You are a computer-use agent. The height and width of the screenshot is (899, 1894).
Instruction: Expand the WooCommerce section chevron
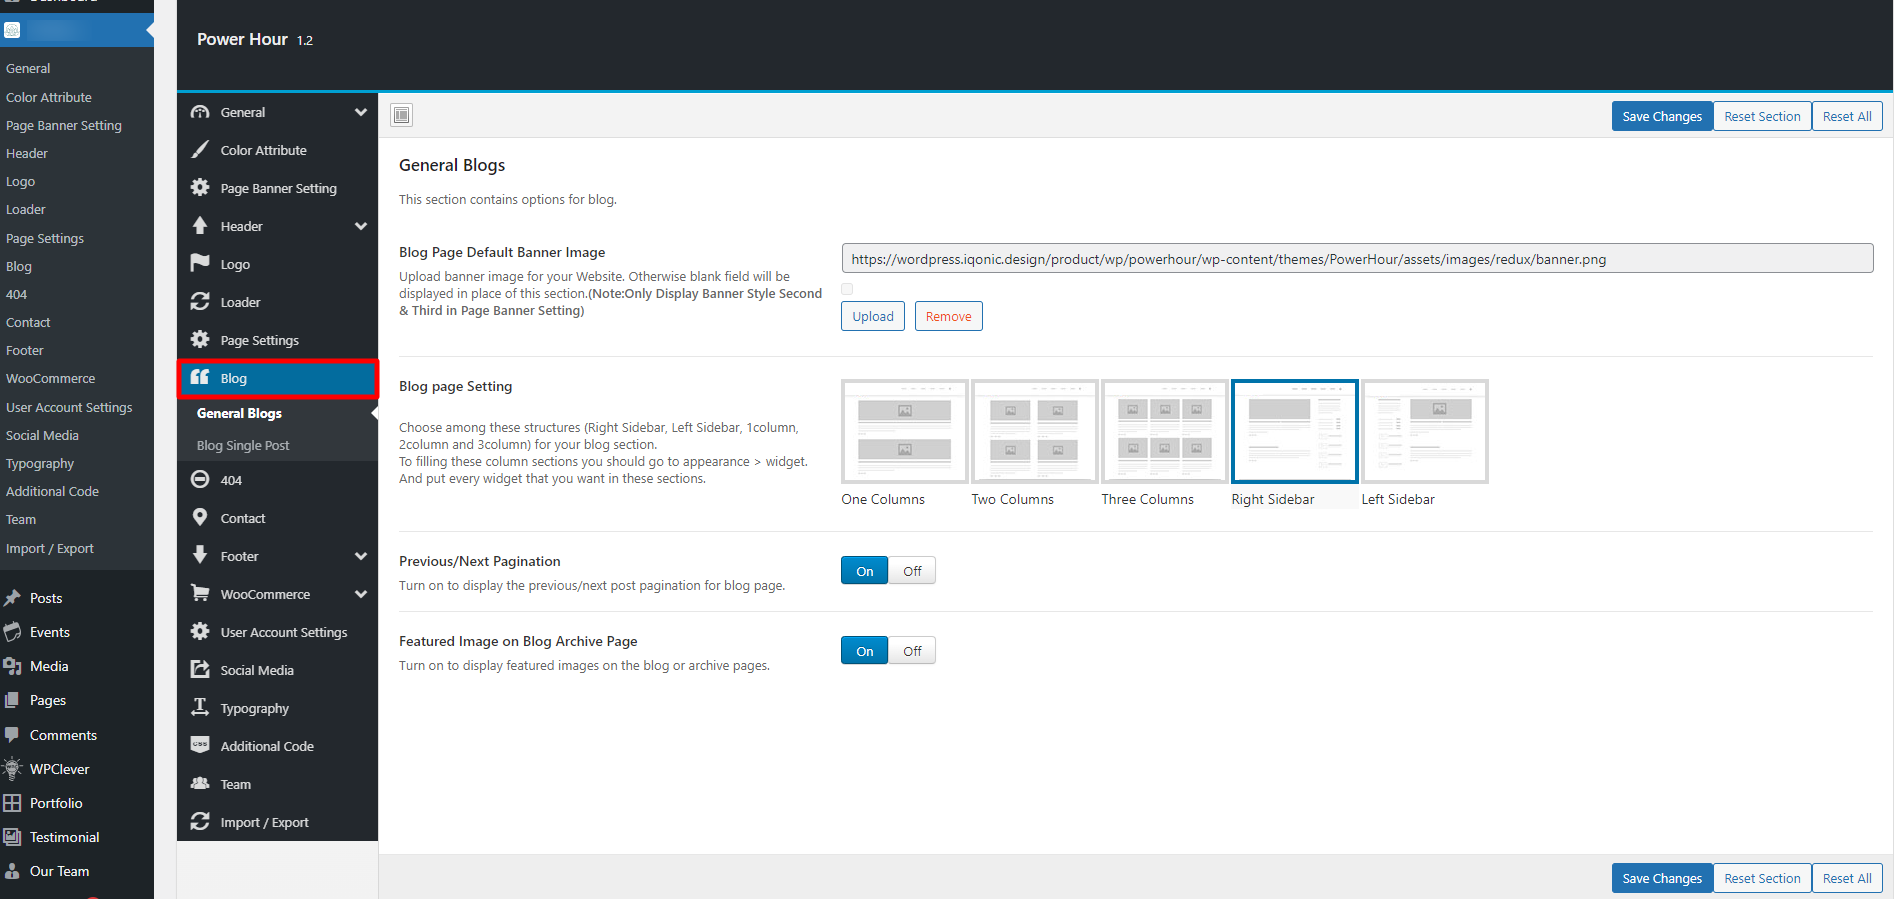[361, 594]
